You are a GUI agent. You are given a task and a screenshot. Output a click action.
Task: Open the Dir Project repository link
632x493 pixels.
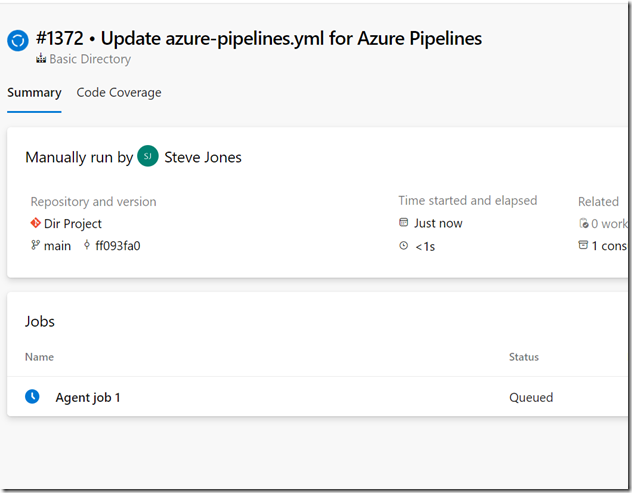[73, 224]
